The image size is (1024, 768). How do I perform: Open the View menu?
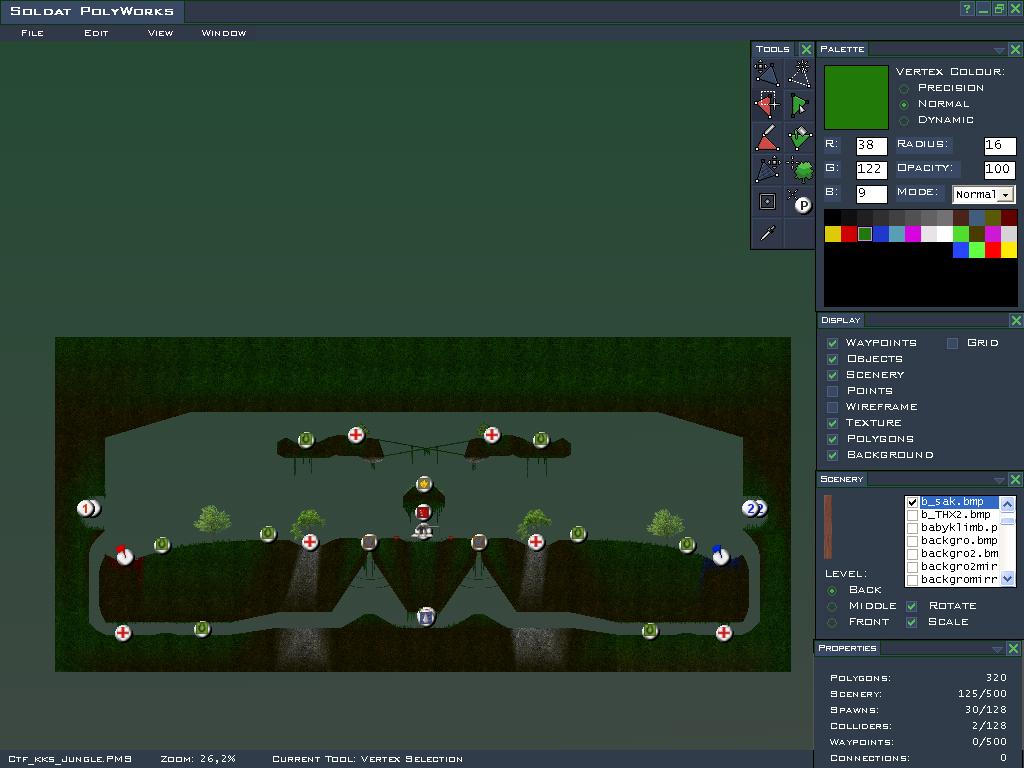tap(160, 32)
